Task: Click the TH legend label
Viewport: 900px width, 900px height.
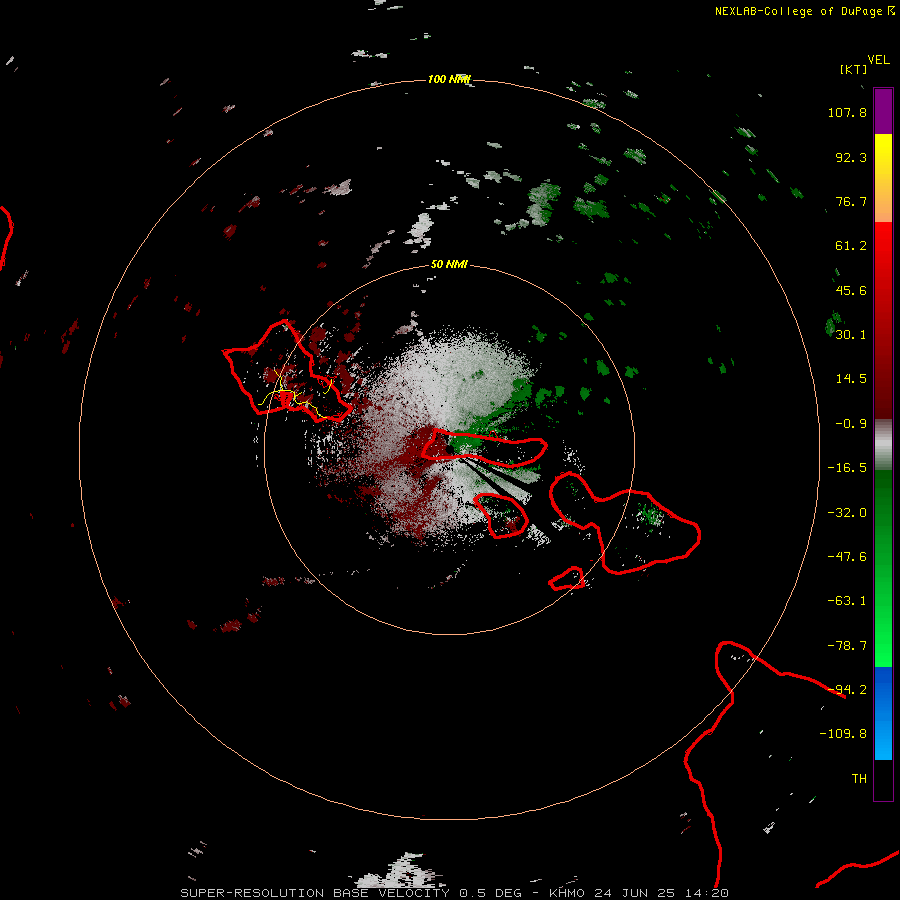Action: [x=859, y=779]
